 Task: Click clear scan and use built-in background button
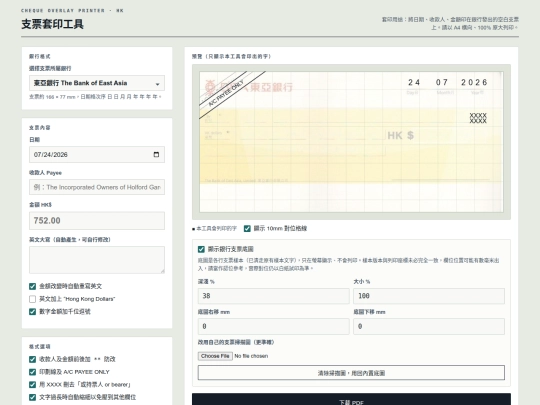point(351,373)
